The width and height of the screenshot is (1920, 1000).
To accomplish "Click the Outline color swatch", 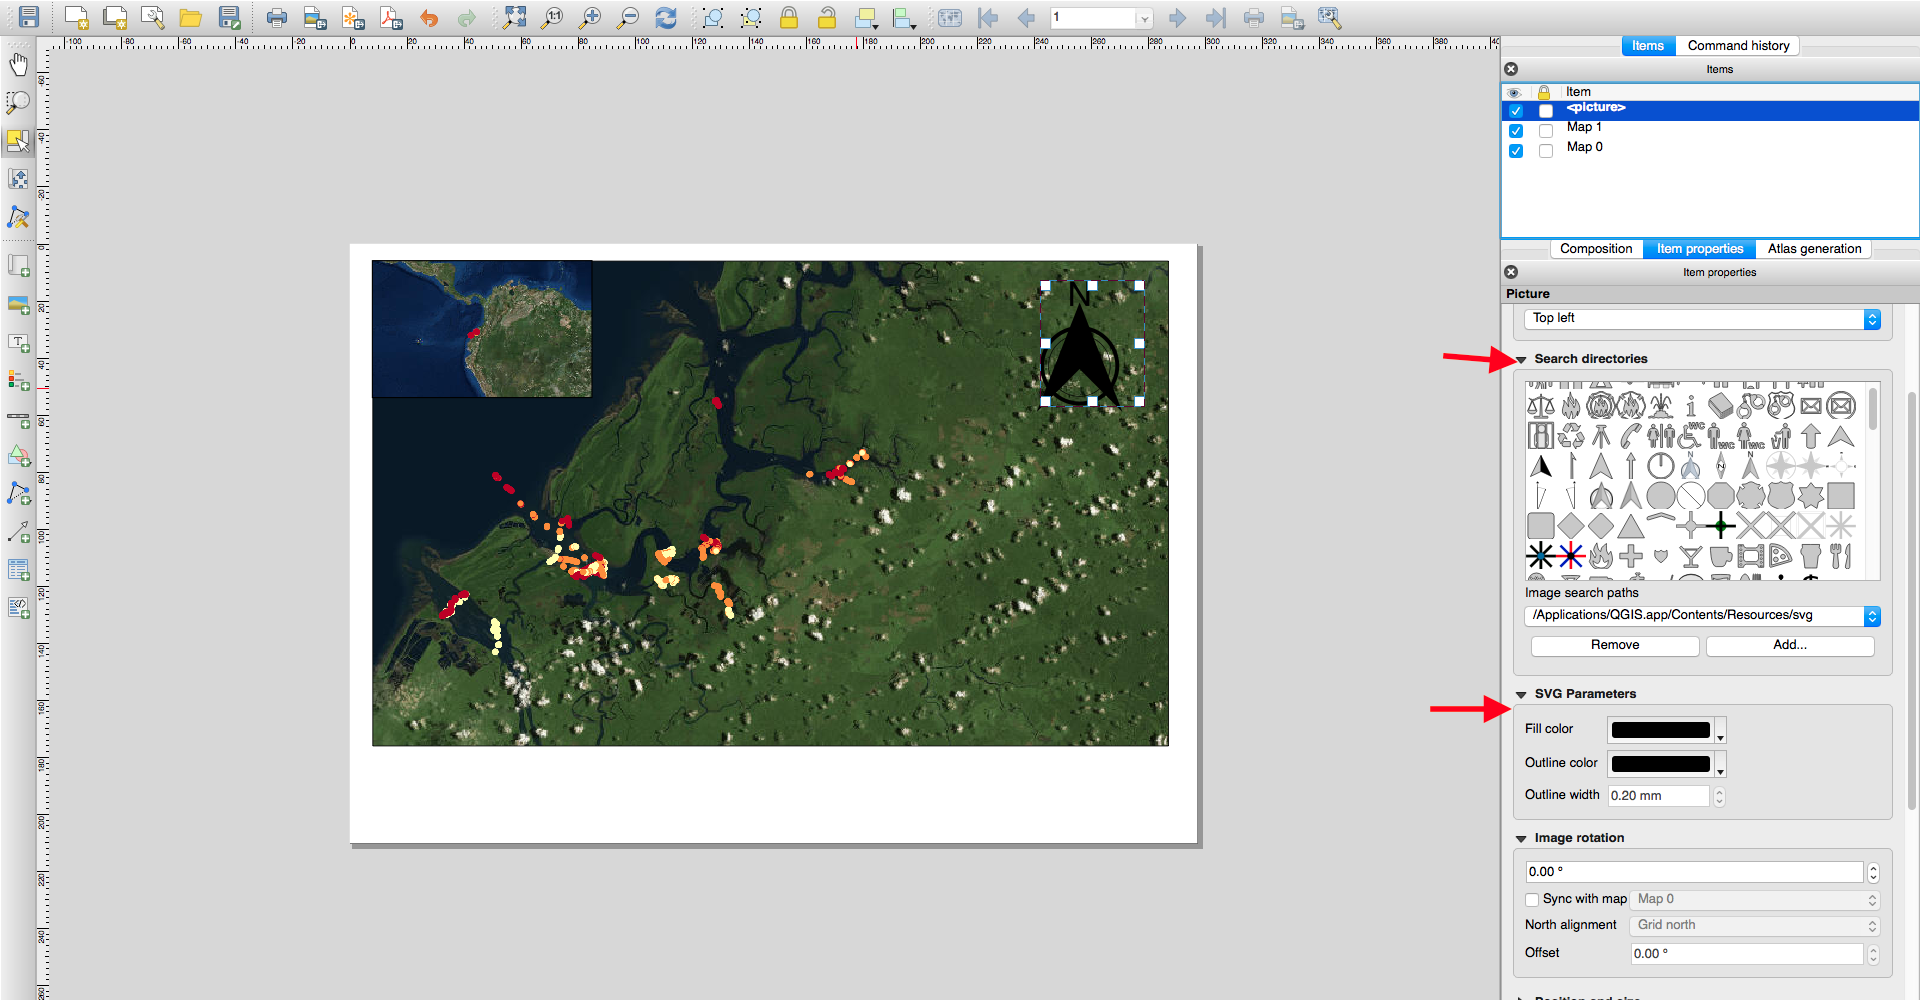I will tap(1660, 765).
